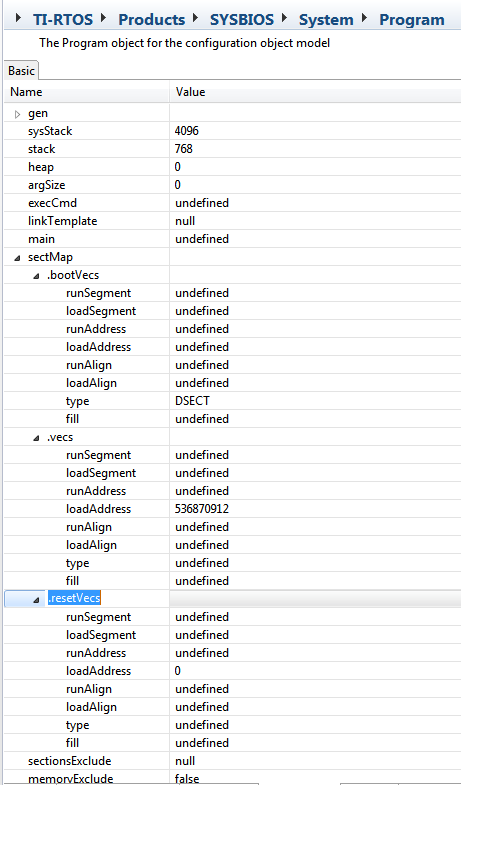Viewport: 480px width, 864px height.
Task: Select linkTemplate value null
Action: tap(185, 221)
